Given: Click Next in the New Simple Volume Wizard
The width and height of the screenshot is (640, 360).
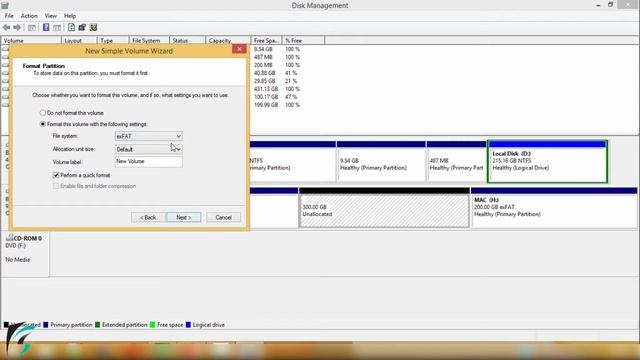Looking at the screenshot, I should pyautogui.click(x=184, y=218).
